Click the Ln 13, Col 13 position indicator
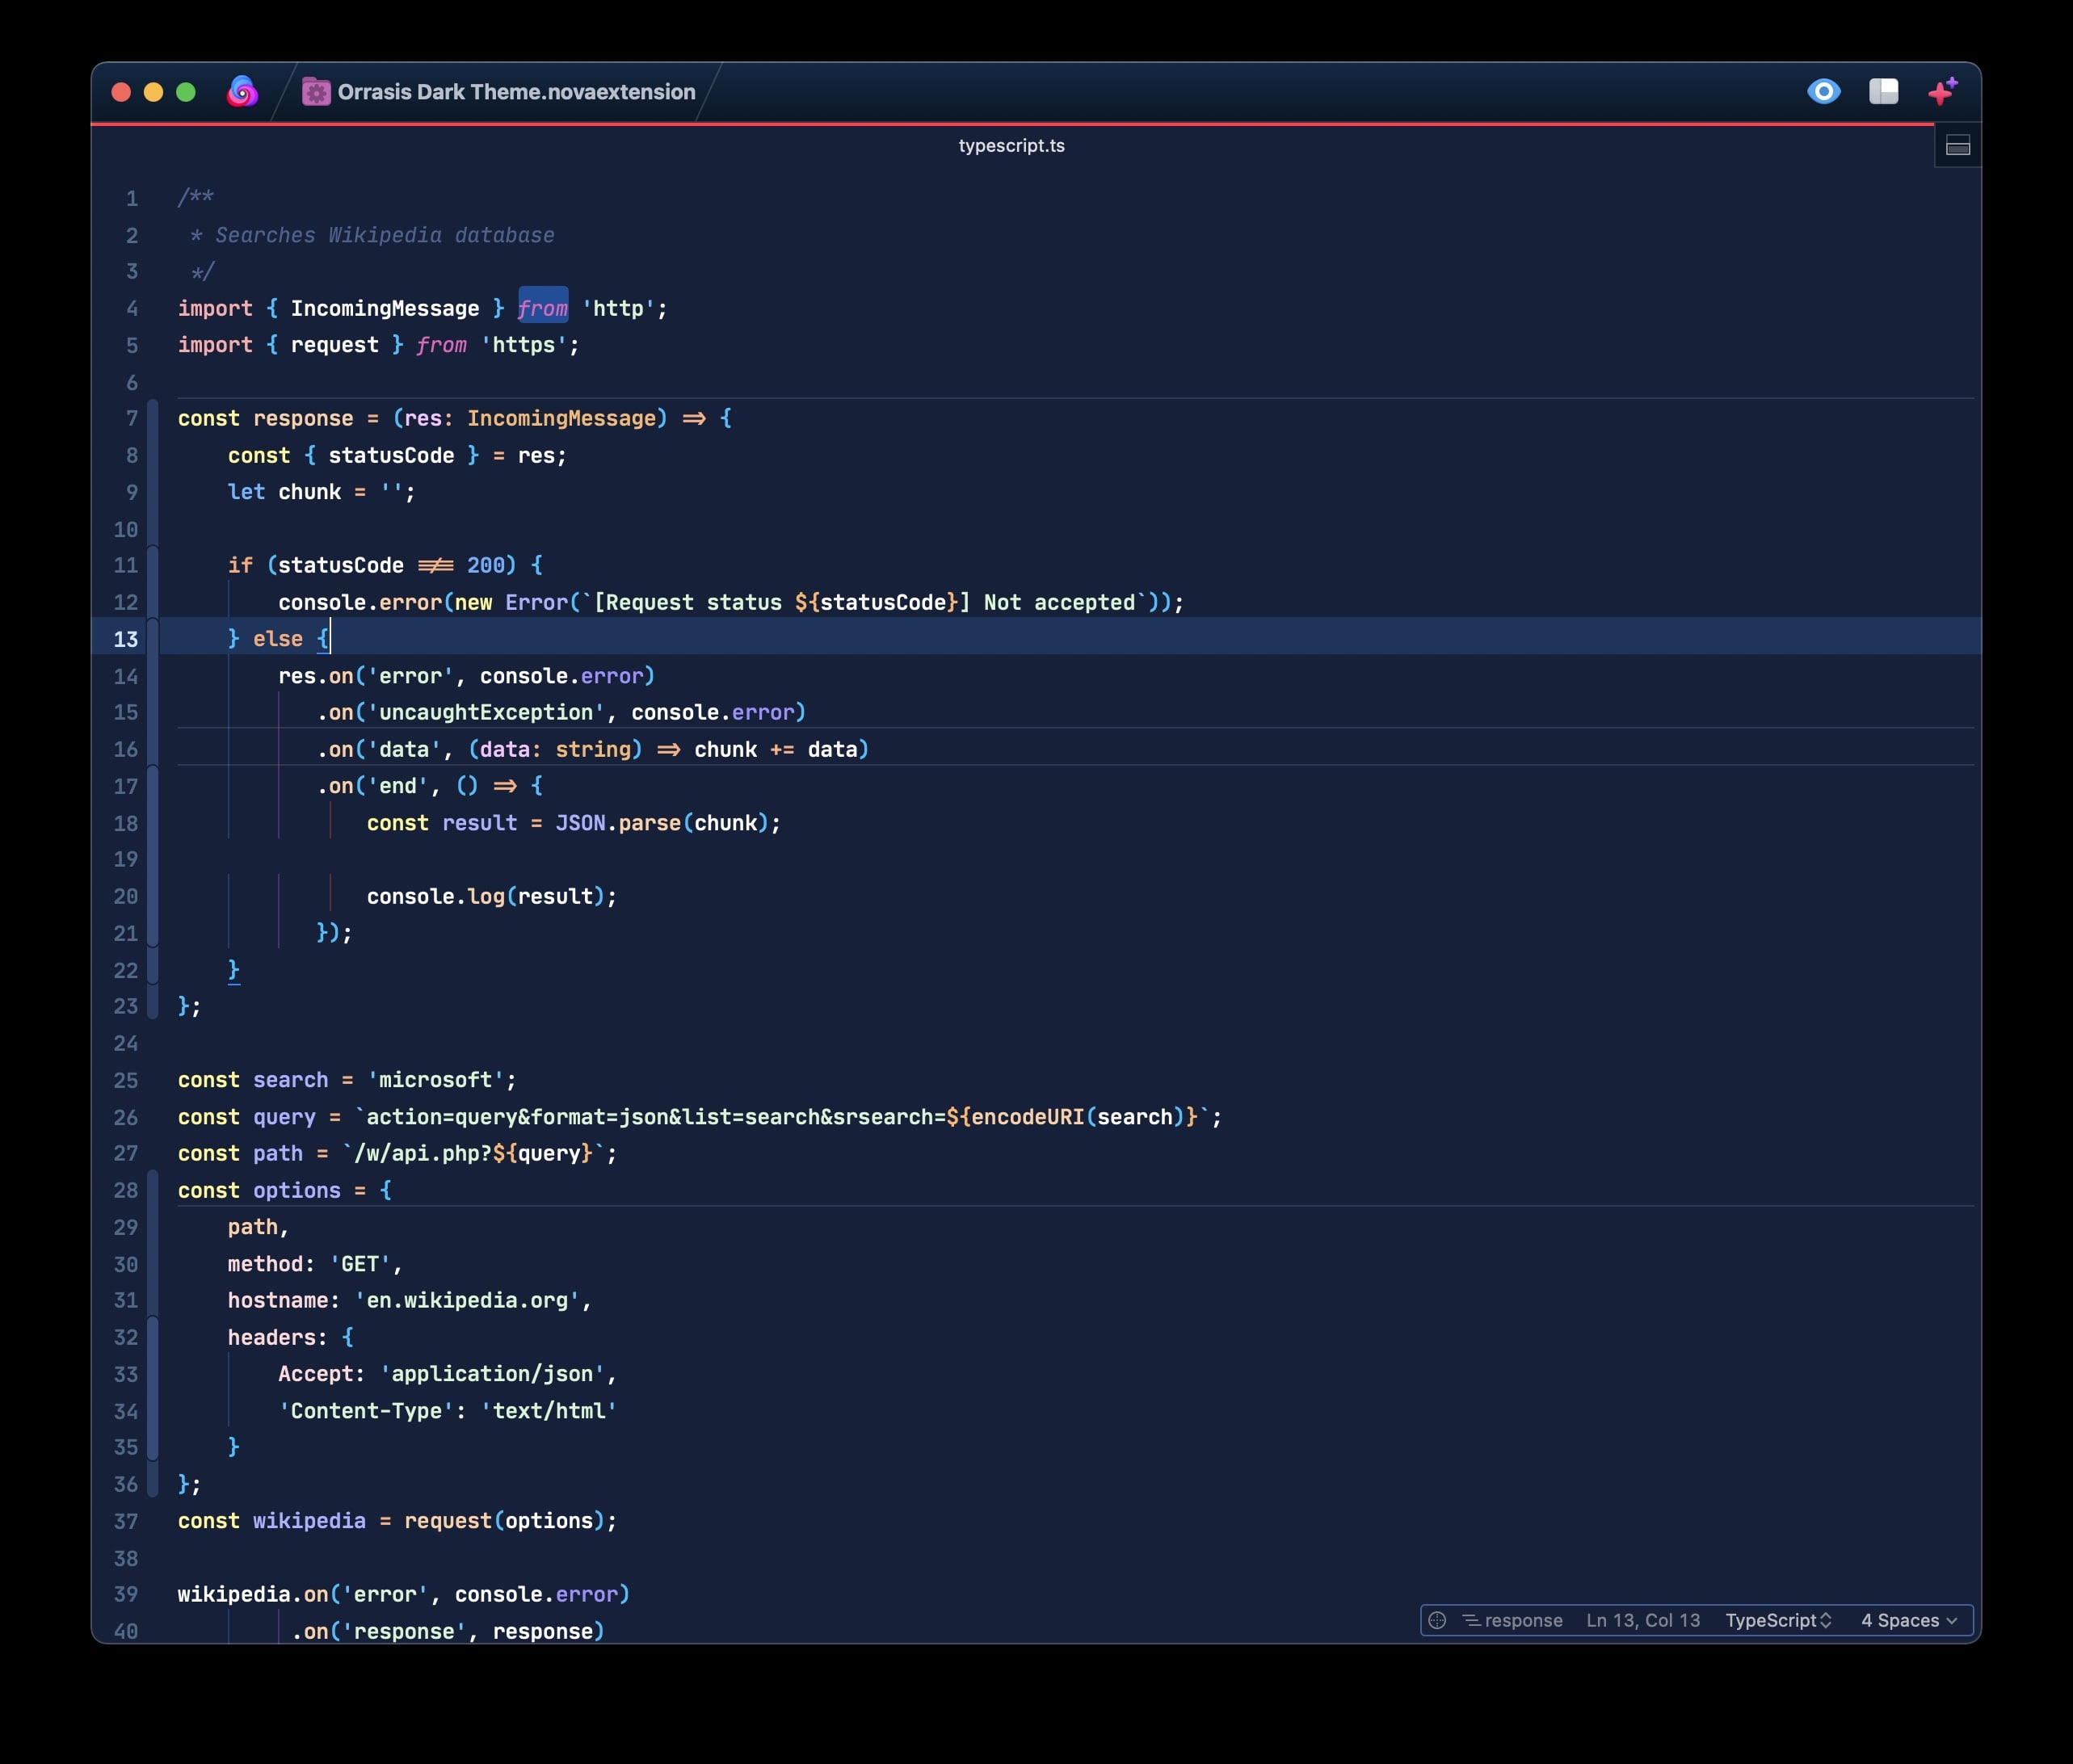Image resolution: width=2073 pixels, height=1764 pixels. [1642, 1620]
